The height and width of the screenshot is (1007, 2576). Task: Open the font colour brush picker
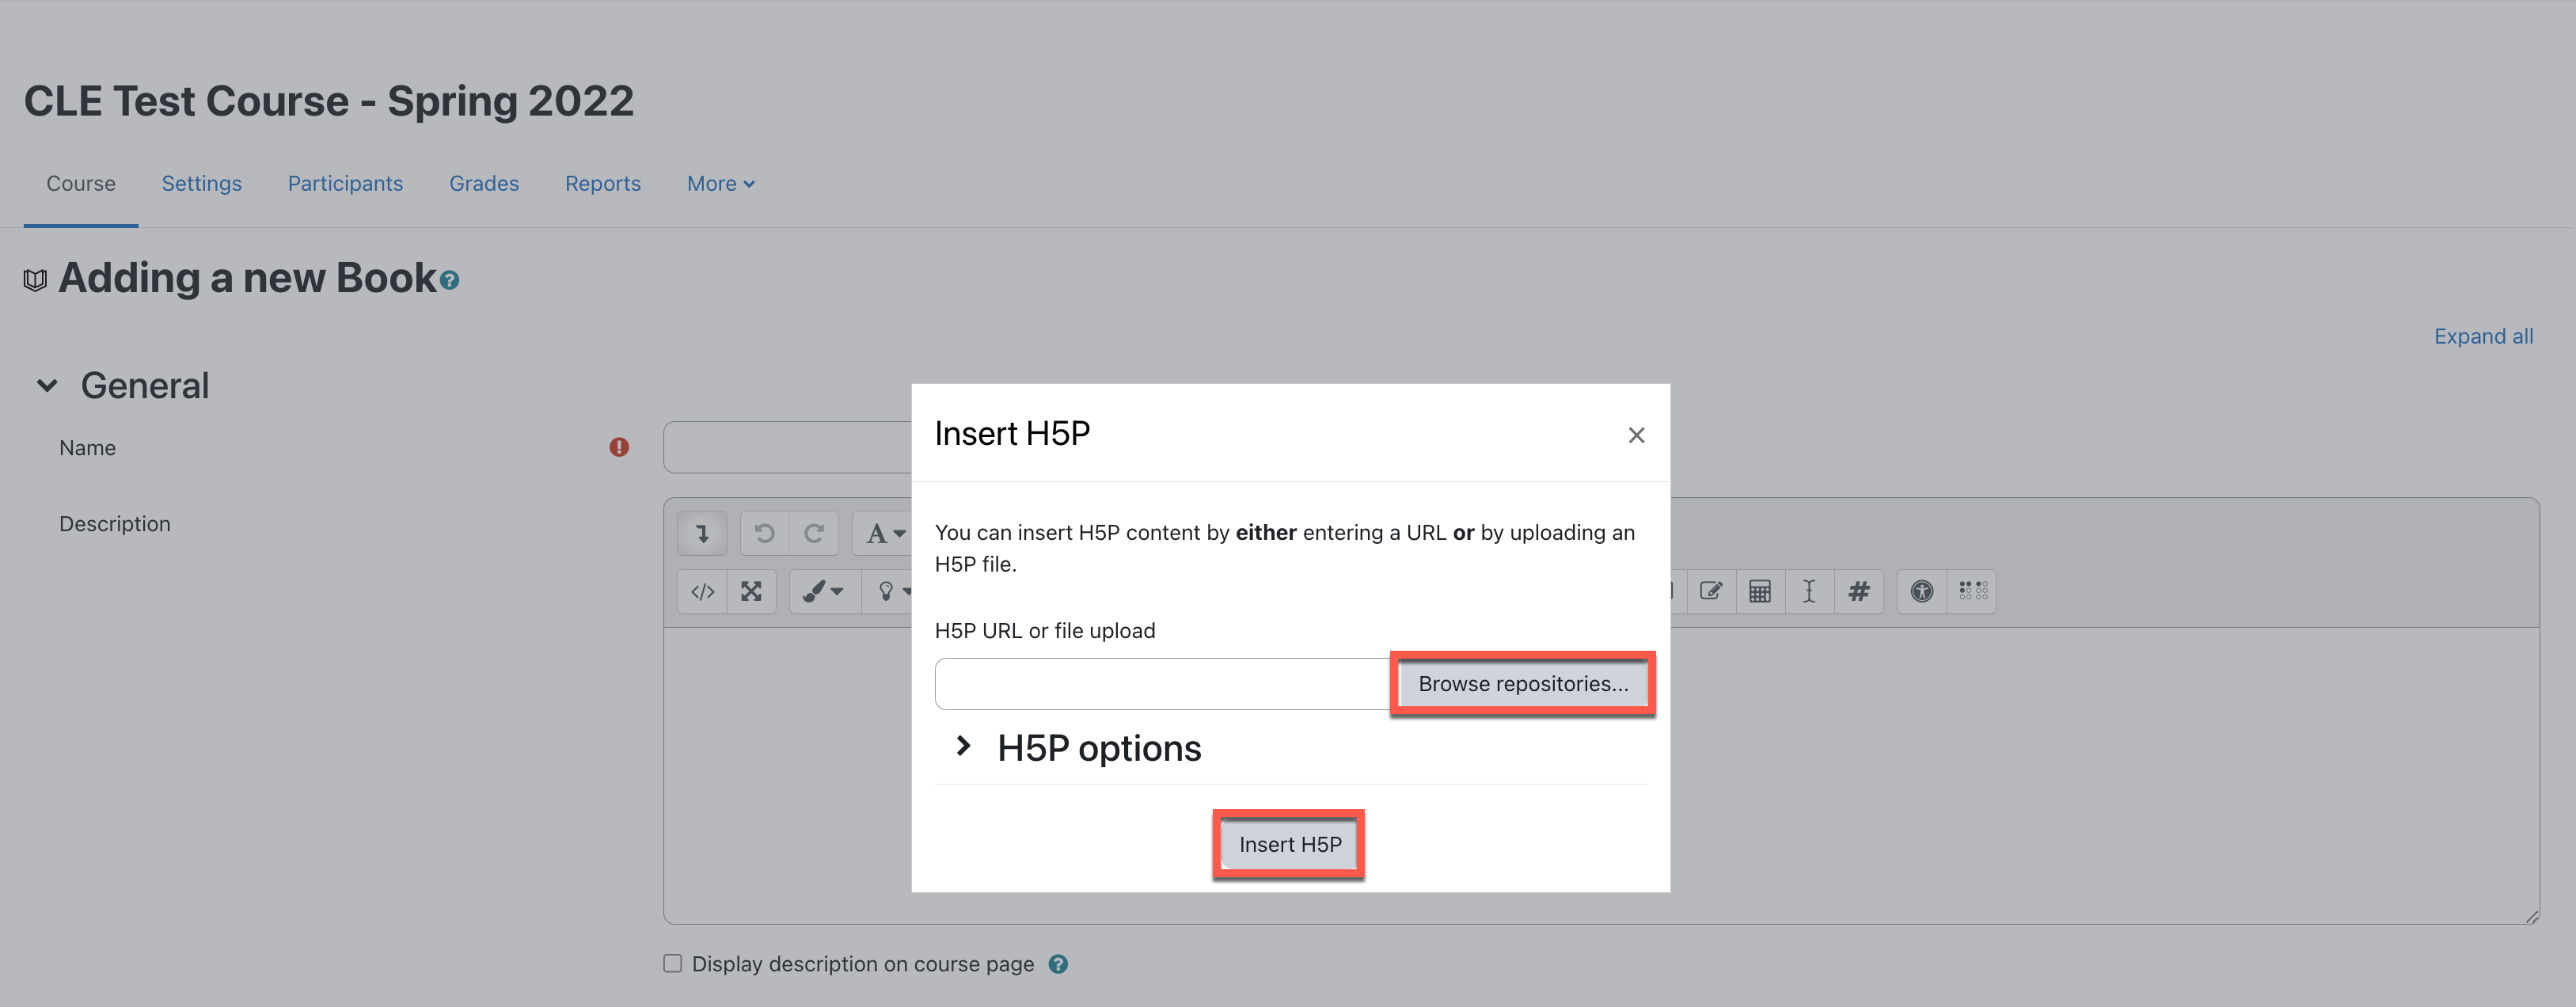point(822,591)
